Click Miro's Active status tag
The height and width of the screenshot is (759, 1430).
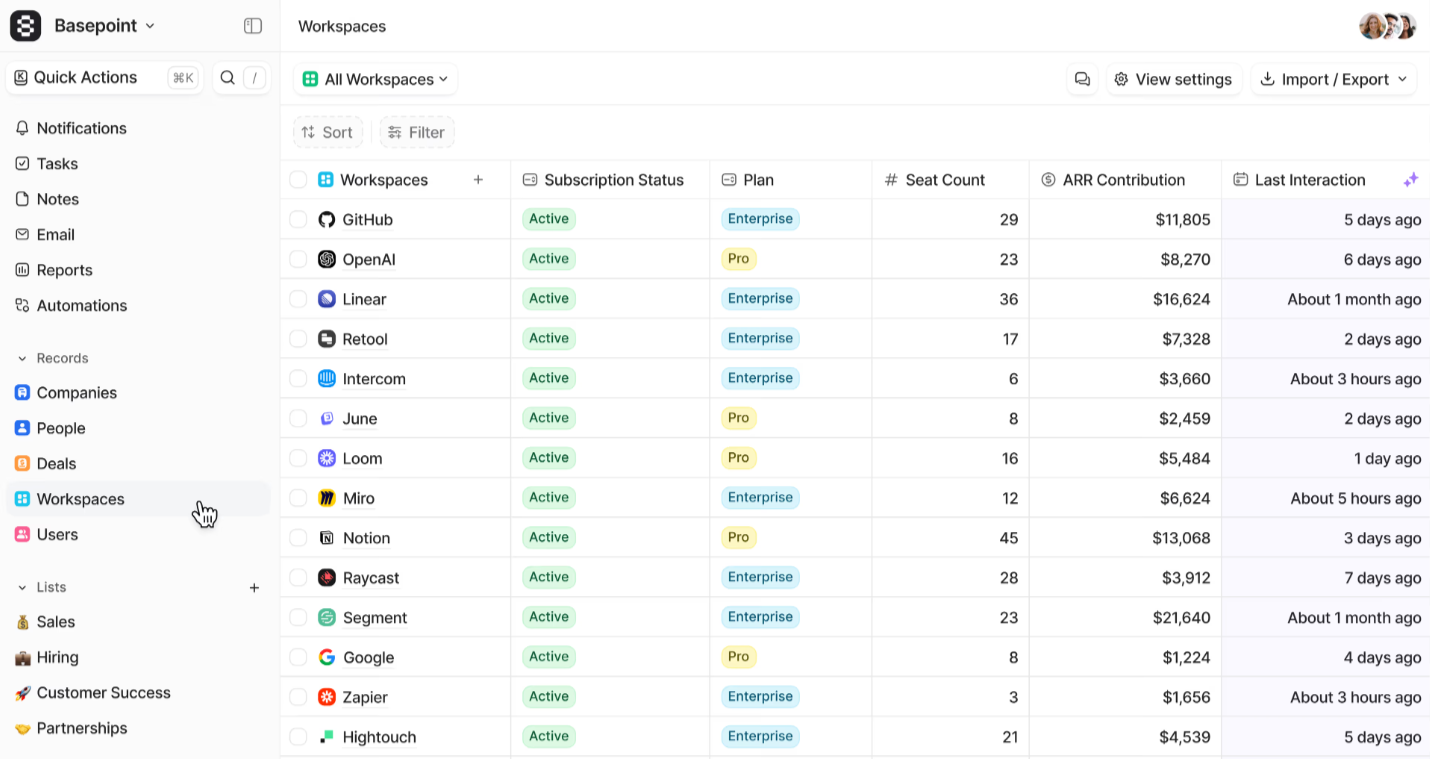click(x=549, y=498)
